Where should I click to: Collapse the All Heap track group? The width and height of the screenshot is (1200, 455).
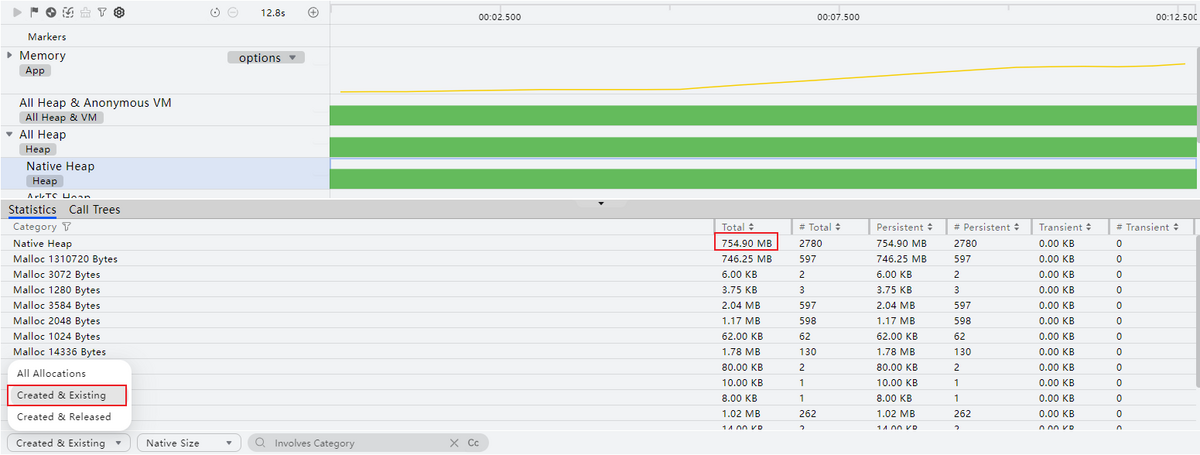(x=10, y=134)
